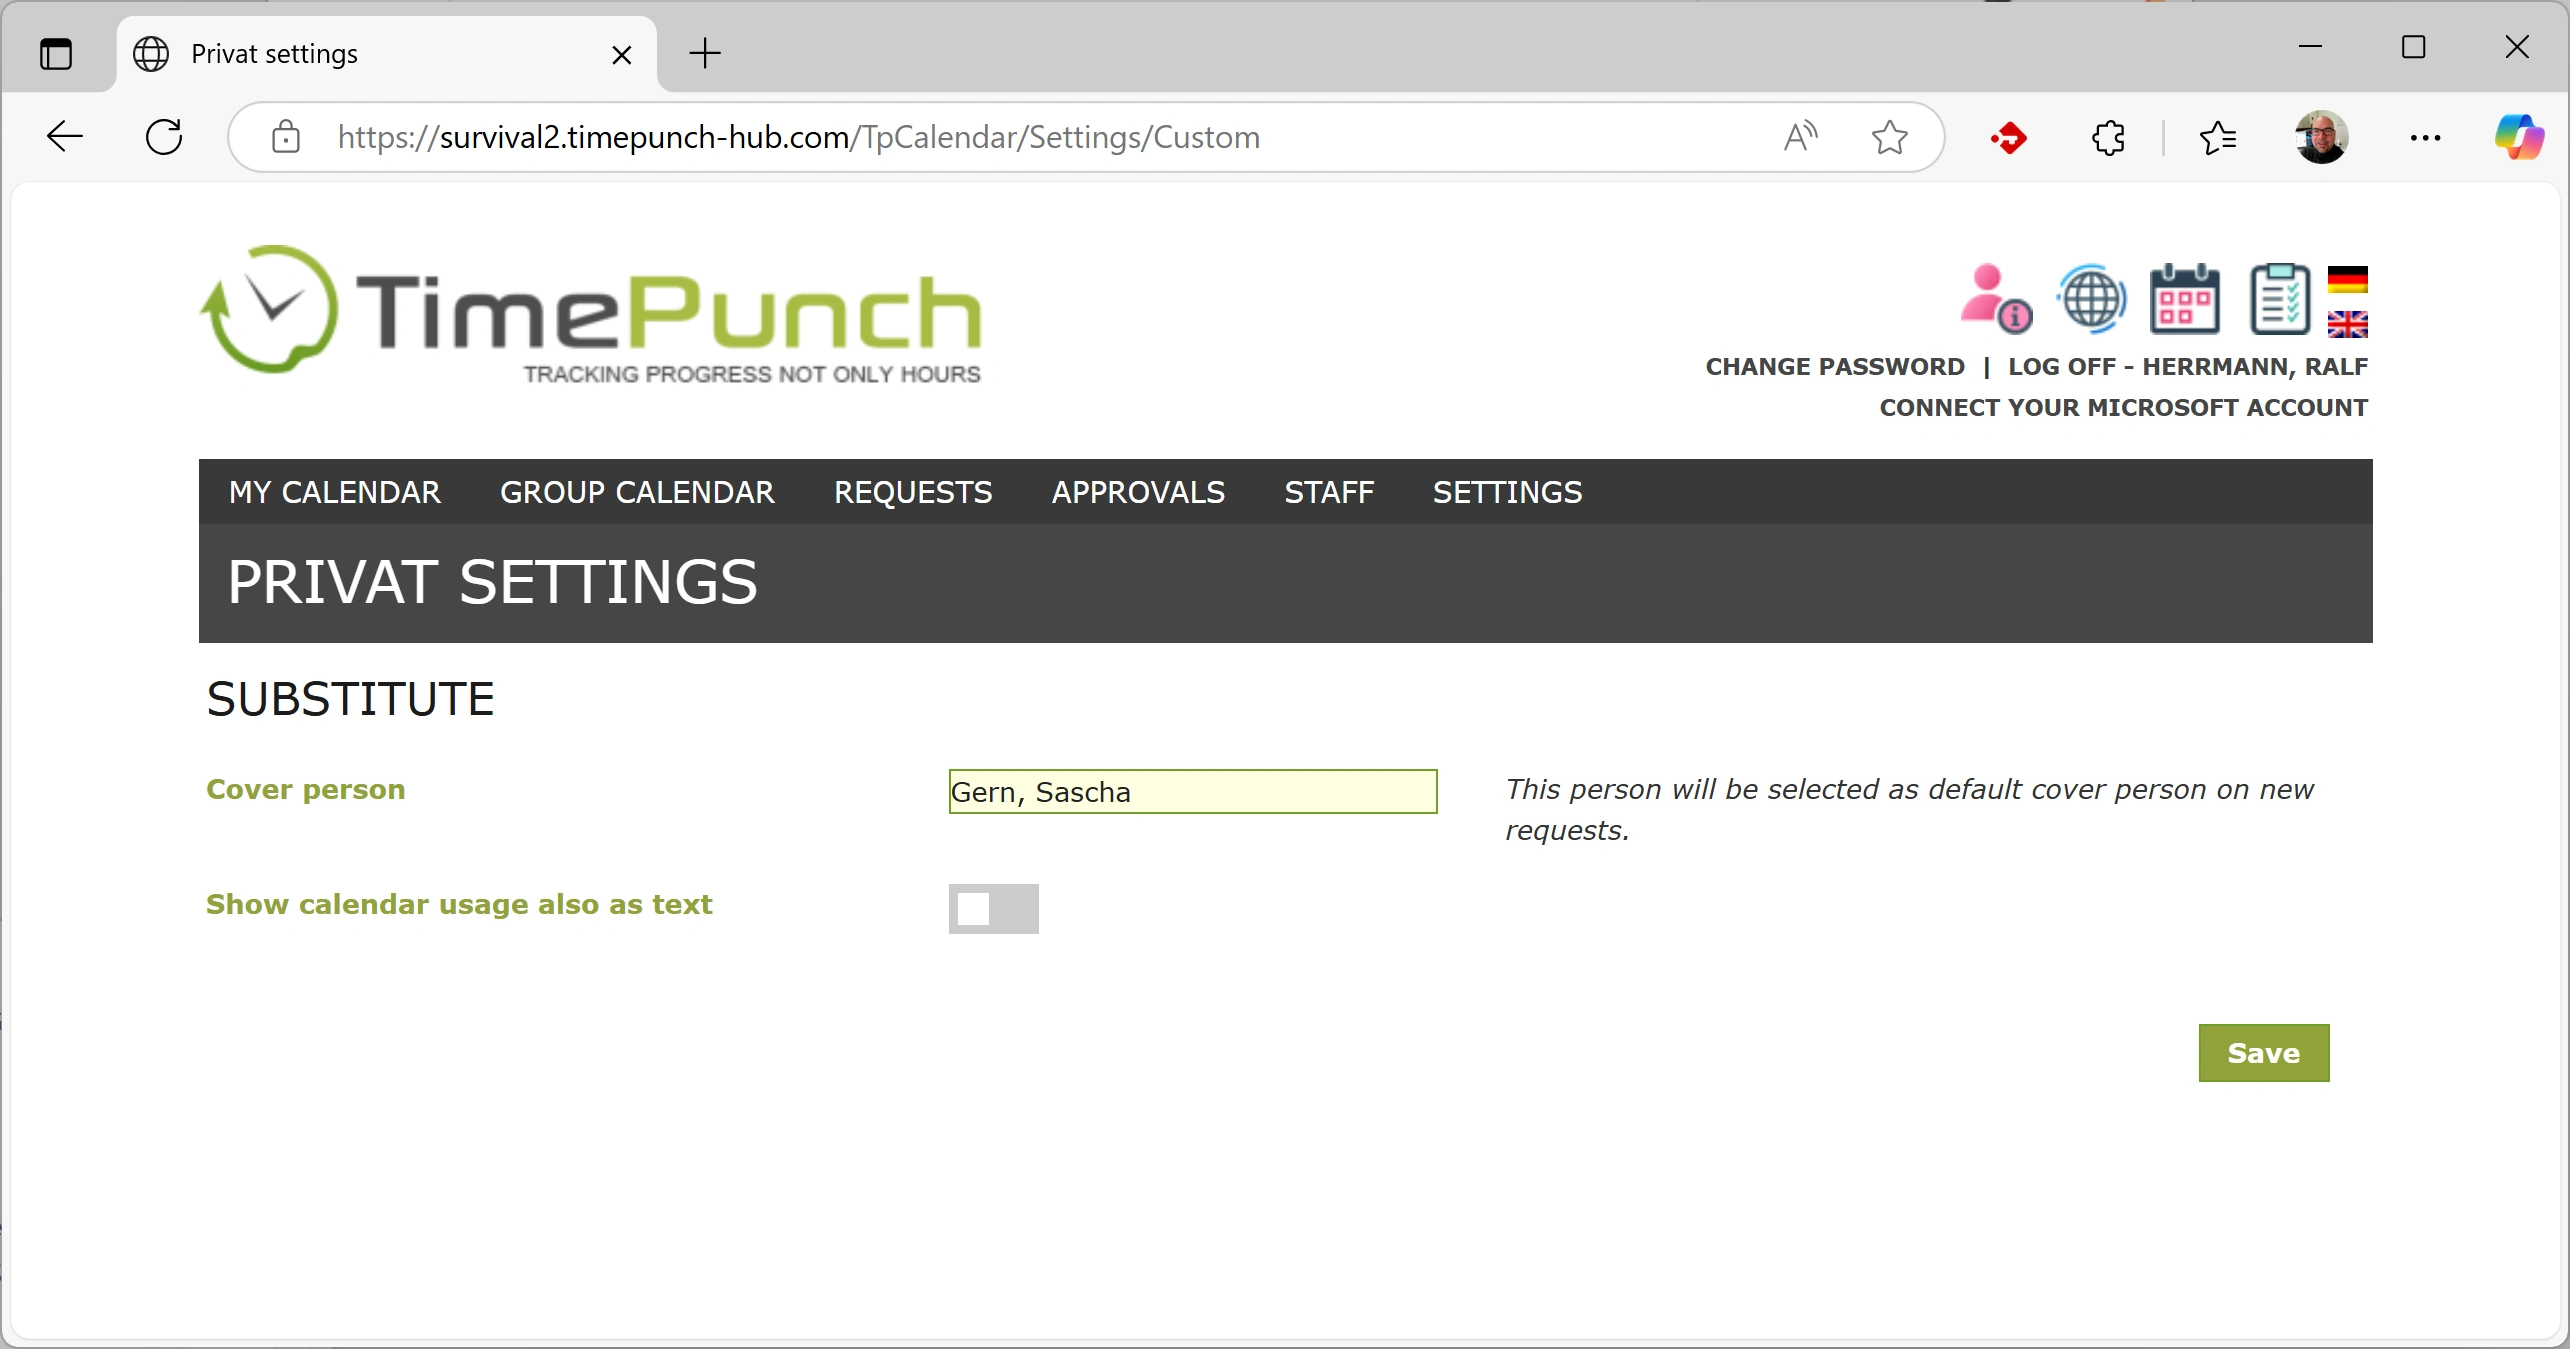The height and width of the screenshot is (1349, 2570).
Task: Go back with the browser back arrow
Action: 65,137
